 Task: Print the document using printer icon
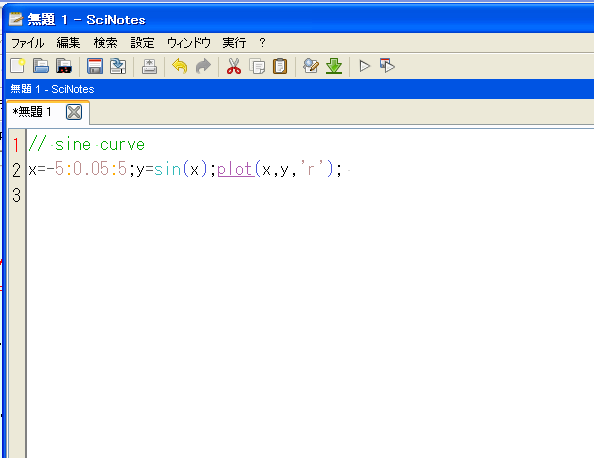149,66
